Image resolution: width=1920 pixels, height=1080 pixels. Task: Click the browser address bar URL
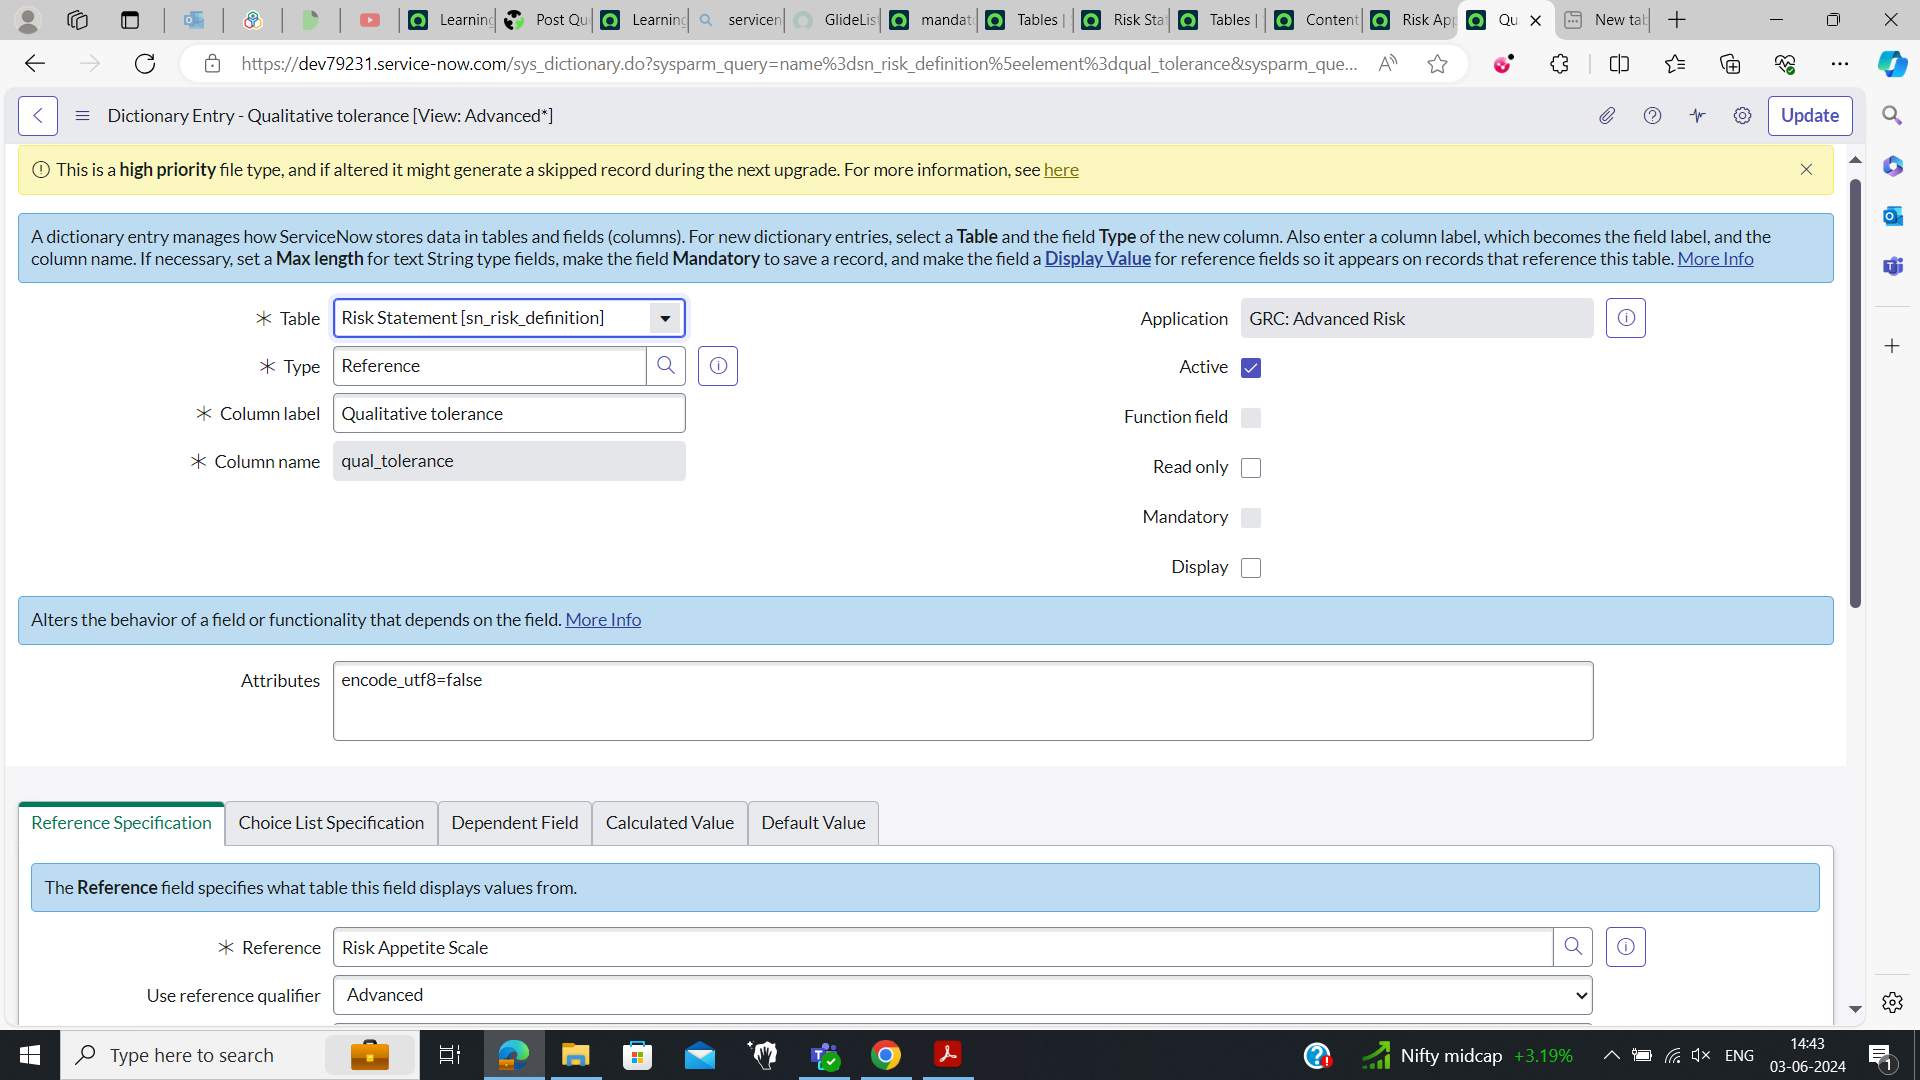click(798, 64)
